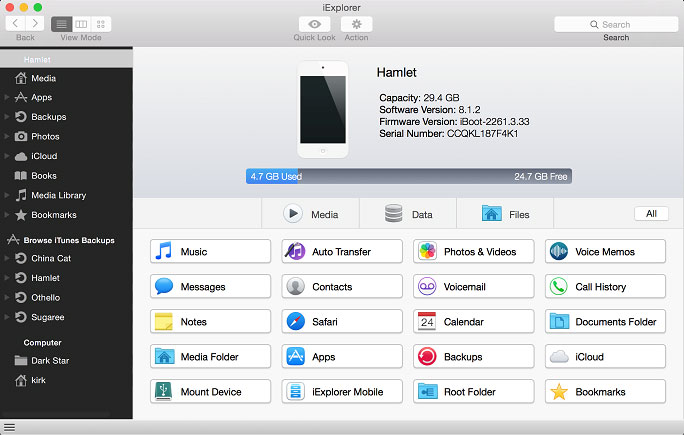
Task: Open Media Folder button
Action: click(210, 356)
